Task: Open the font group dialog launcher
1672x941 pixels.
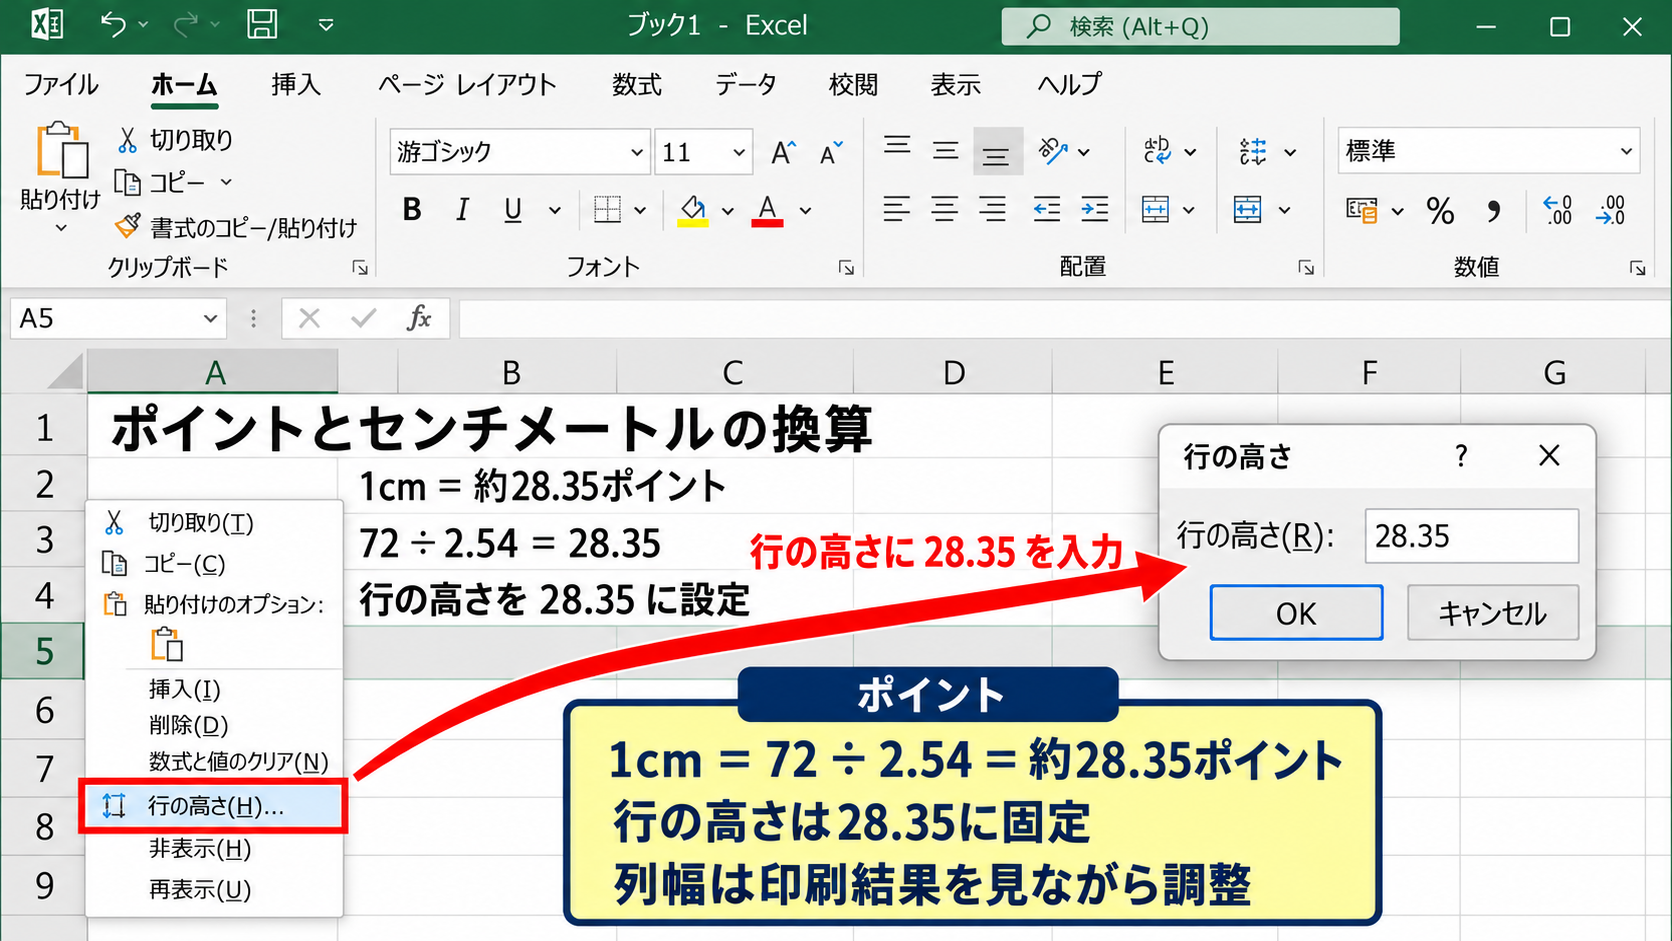Action: [846, 268]
